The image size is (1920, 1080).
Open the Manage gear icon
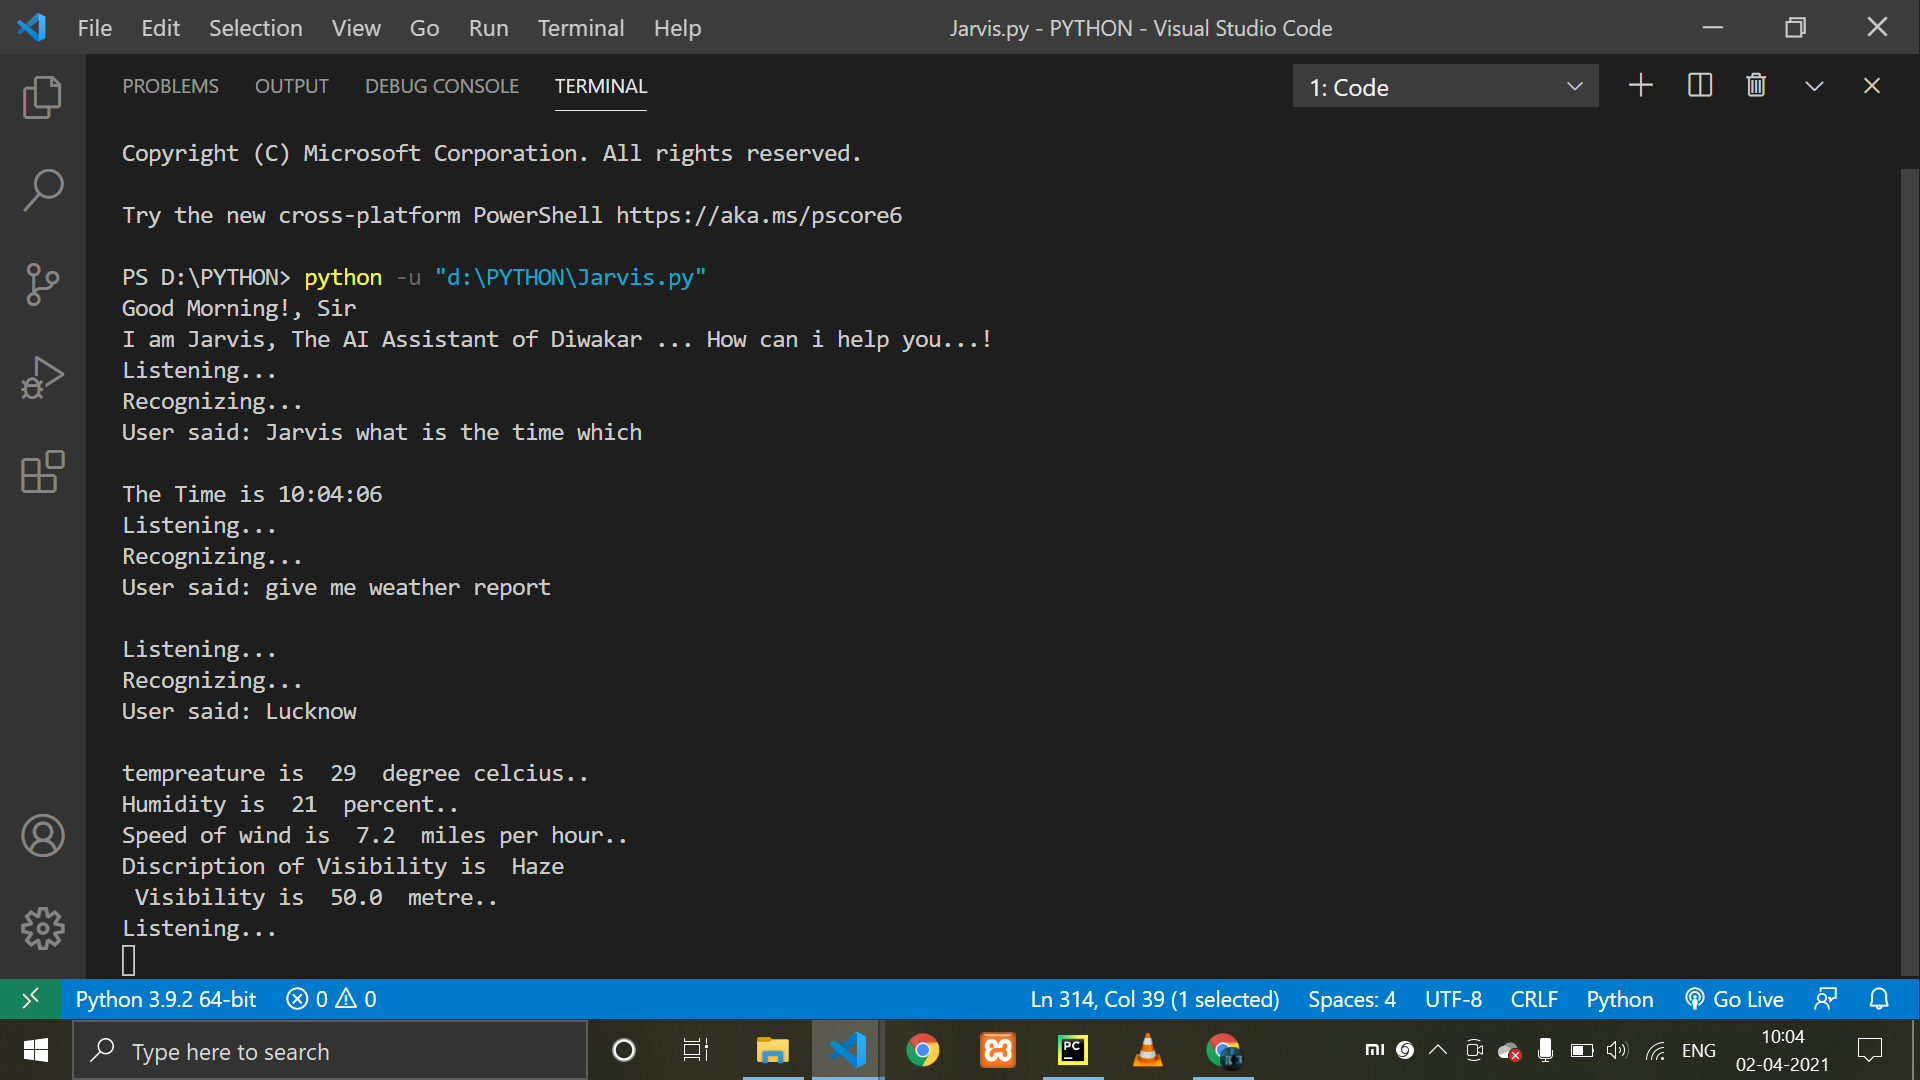pos(42,929)
